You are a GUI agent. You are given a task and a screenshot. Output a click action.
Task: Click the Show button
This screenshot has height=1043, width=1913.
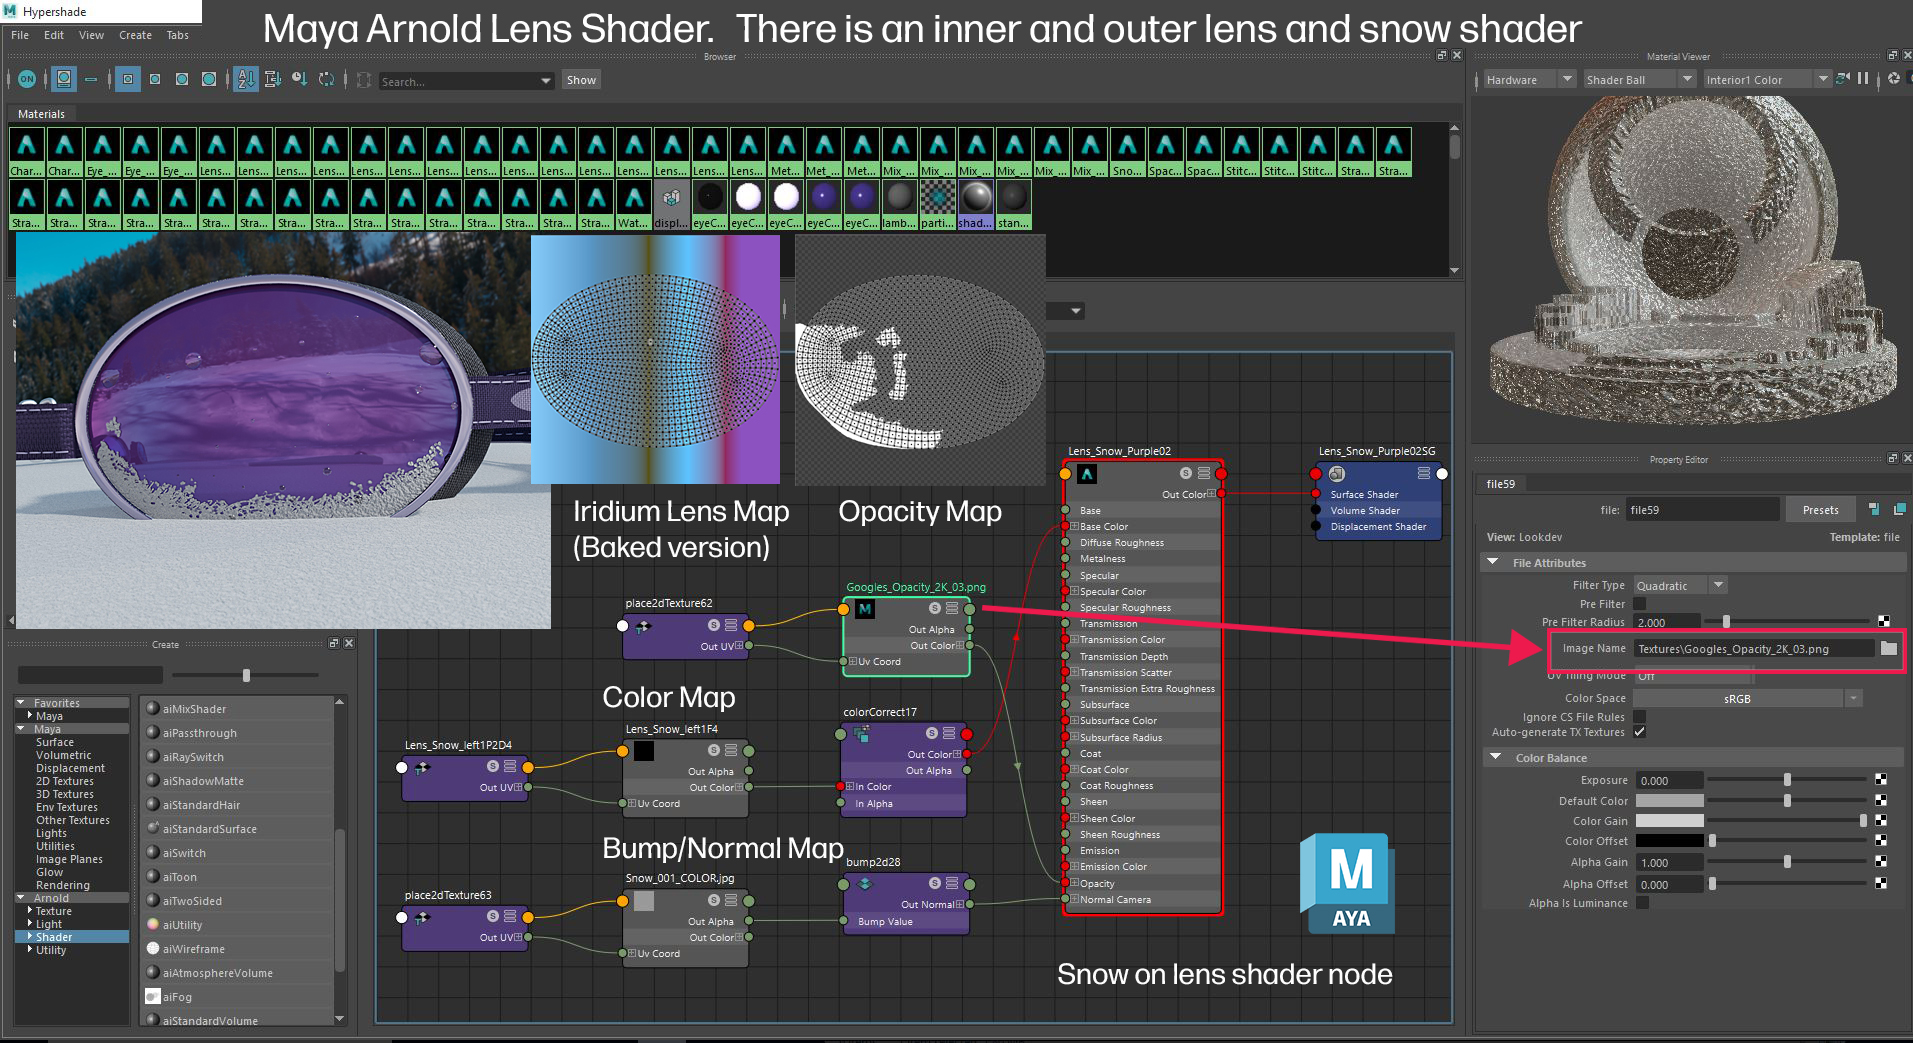(x=581, y=80)
